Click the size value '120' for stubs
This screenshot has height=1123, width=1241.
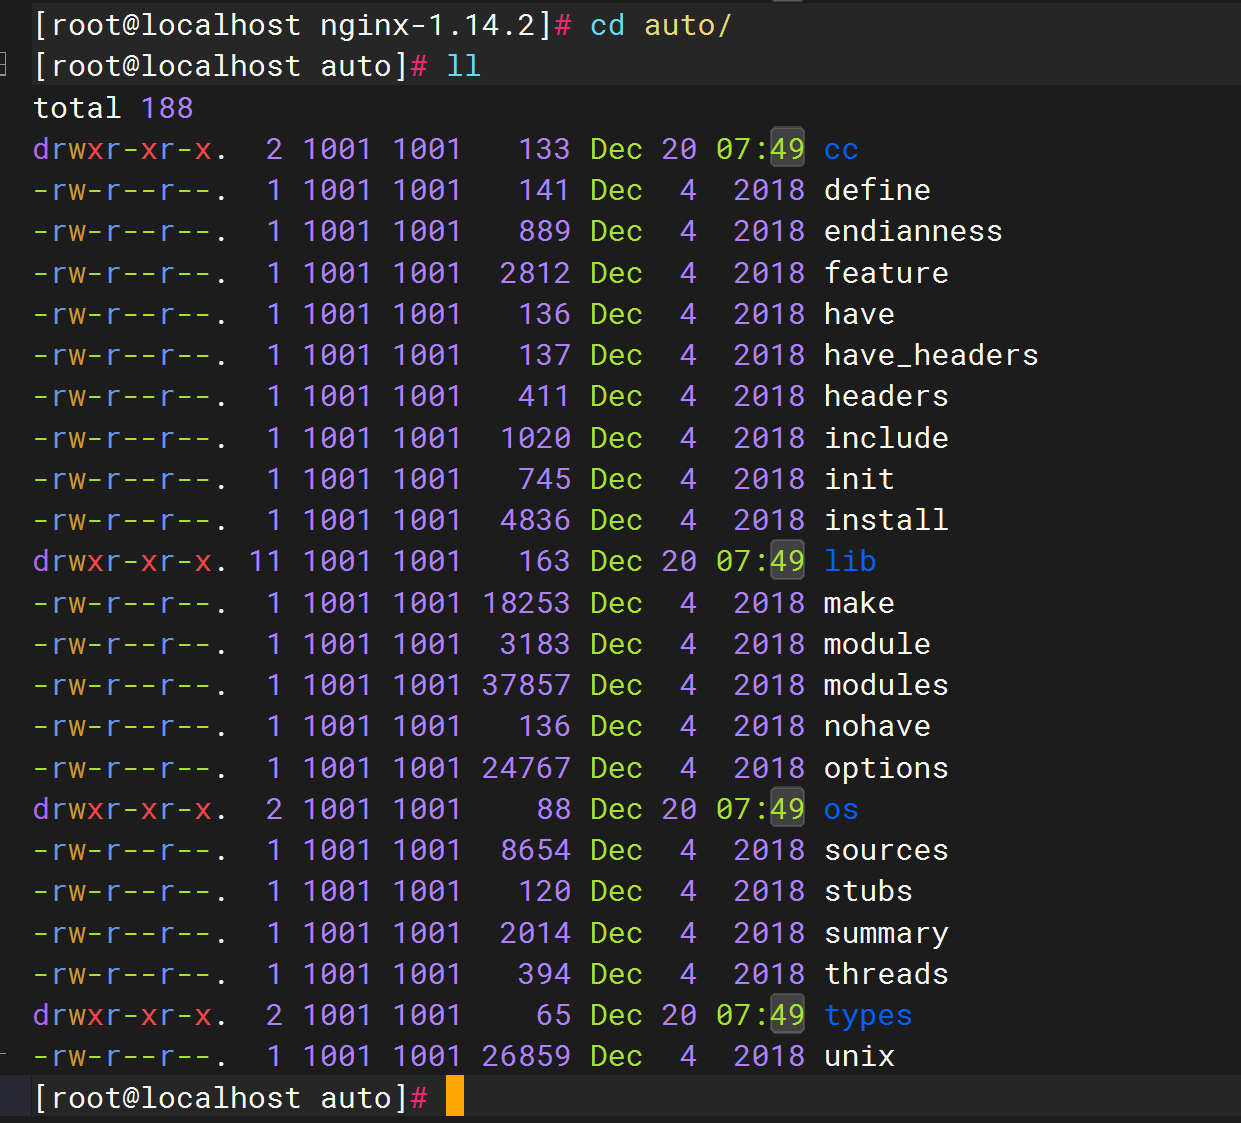pos(544,891)
